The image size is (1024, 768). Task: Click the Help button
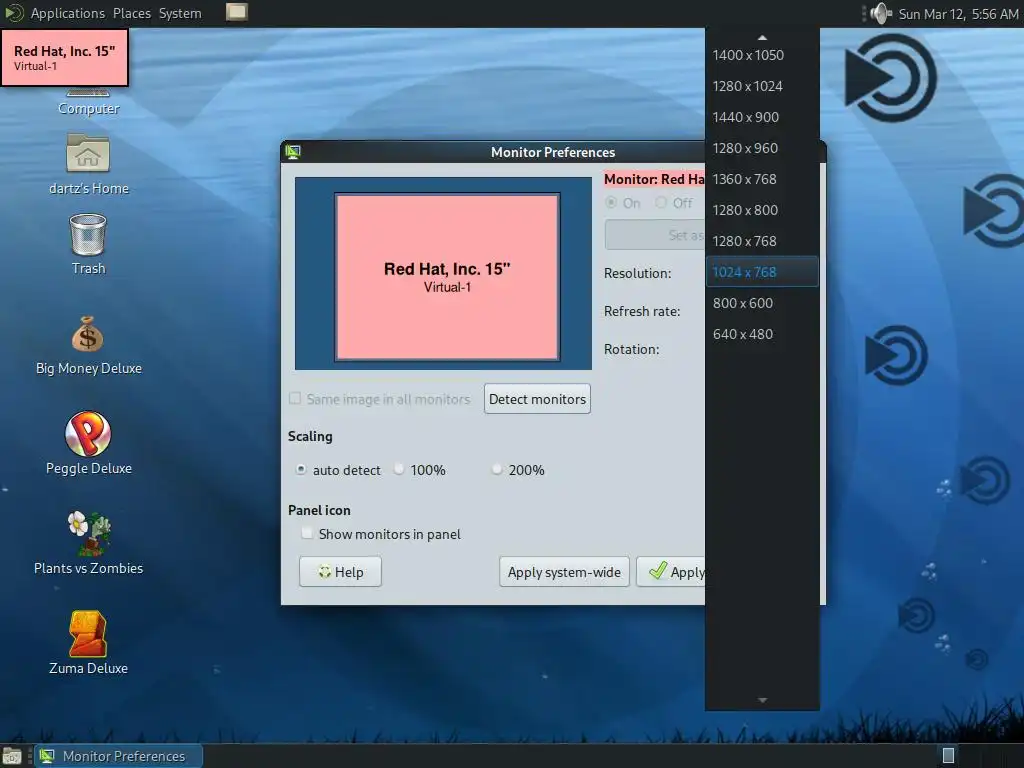pyautogui.click(x=340, y=572)
